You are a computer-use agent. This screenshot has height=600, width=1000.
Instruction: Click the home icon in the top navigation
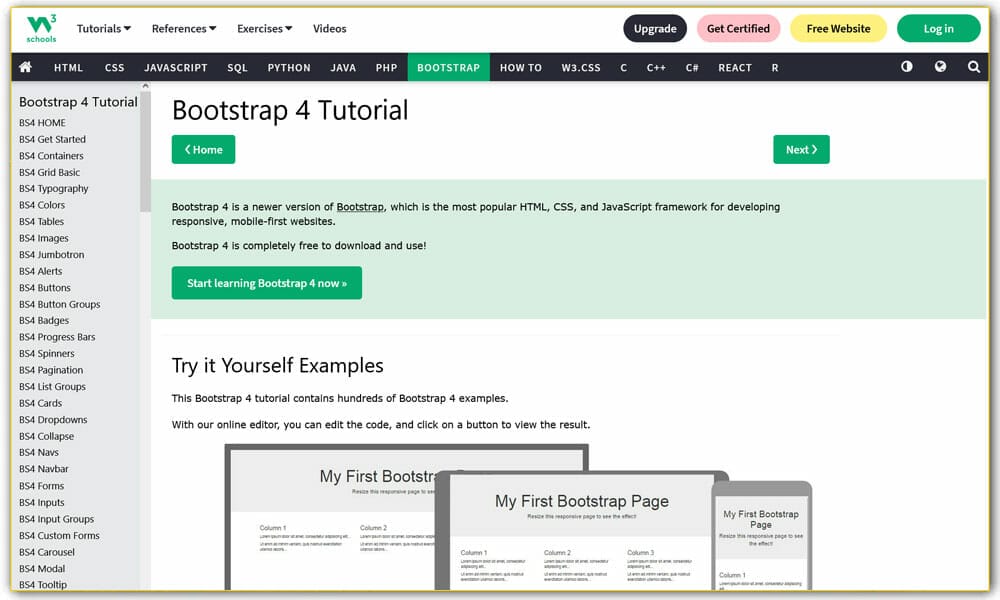coord(24,67)
